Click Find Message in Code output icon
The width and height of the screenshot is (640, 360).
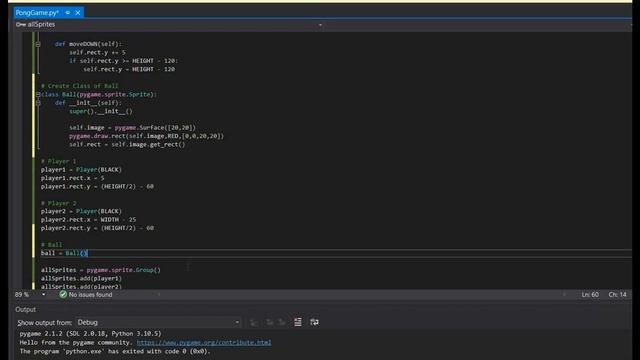click(253, 322)
